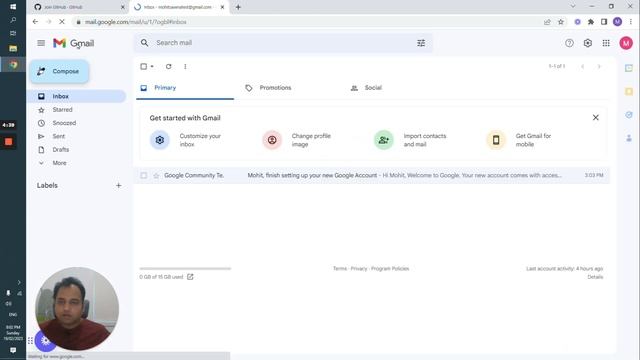640x360 pixels.
Task: Open the Google Community Team email
Action: pos(372,175)
